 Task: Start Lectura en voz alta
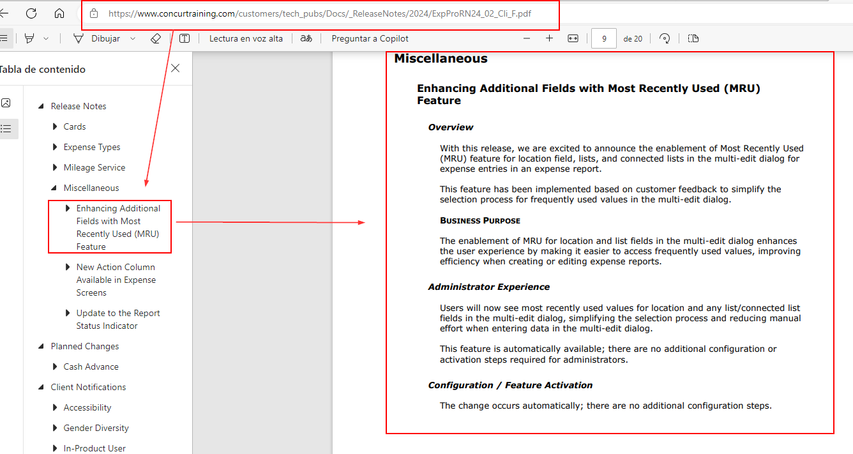[246, 39]
